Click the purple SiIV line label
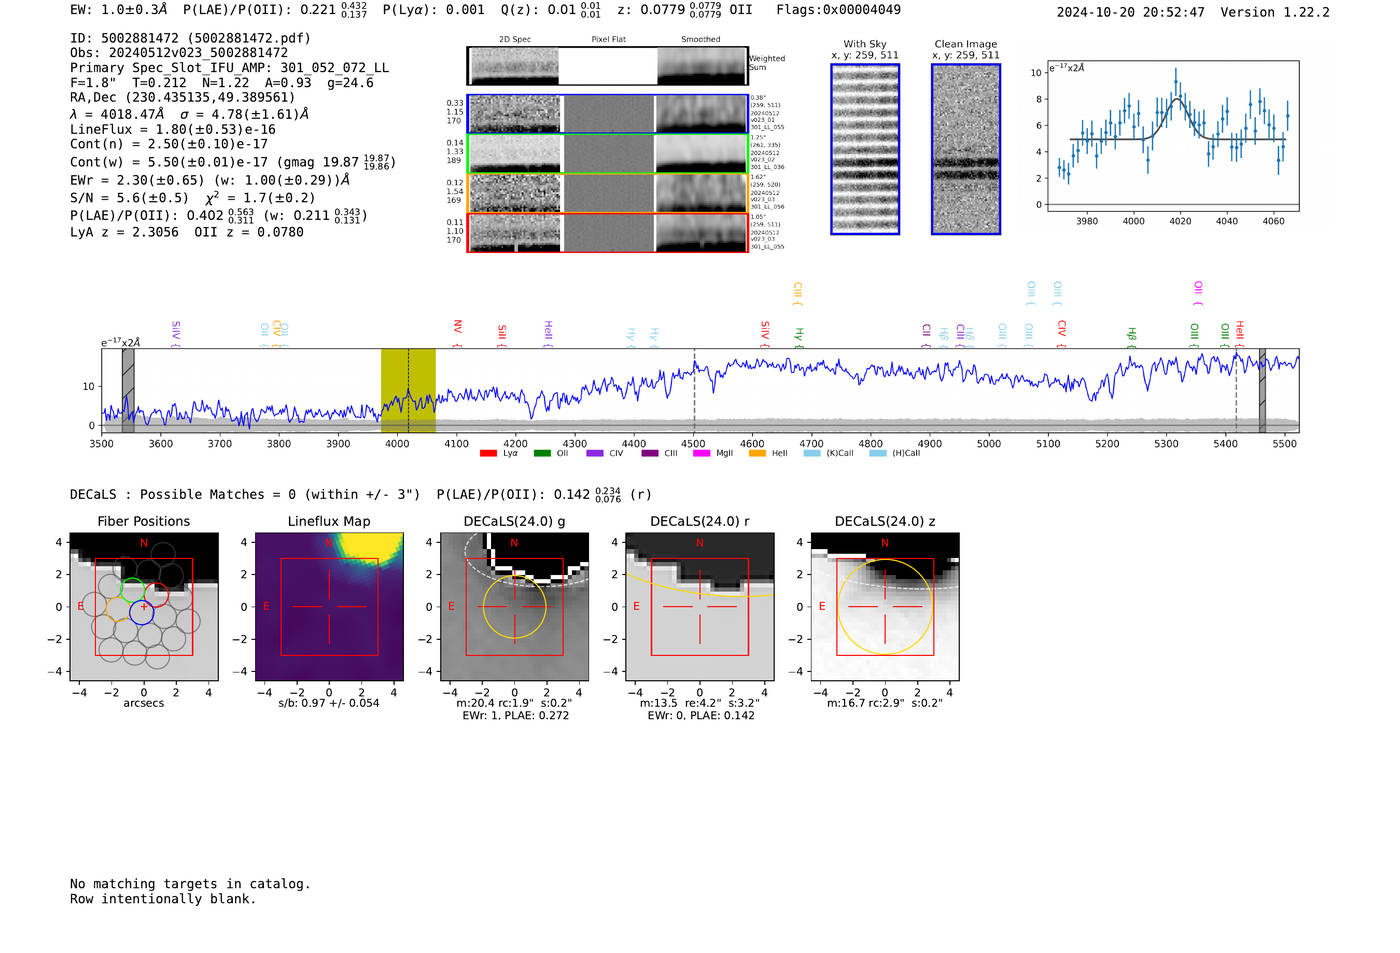1400x953 pixels. click(x=176, y=333)
